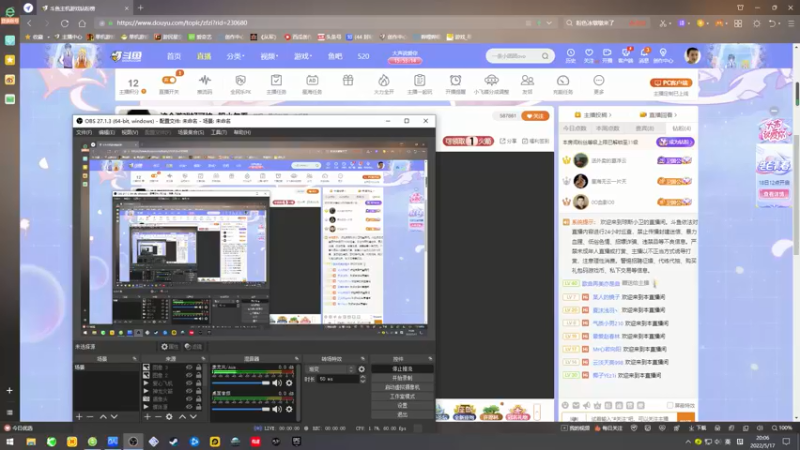Viewport: 800px width, 450px height.
Task: Open 麦克风/Aux audio settings gear
Action: [x=289, y=383]
